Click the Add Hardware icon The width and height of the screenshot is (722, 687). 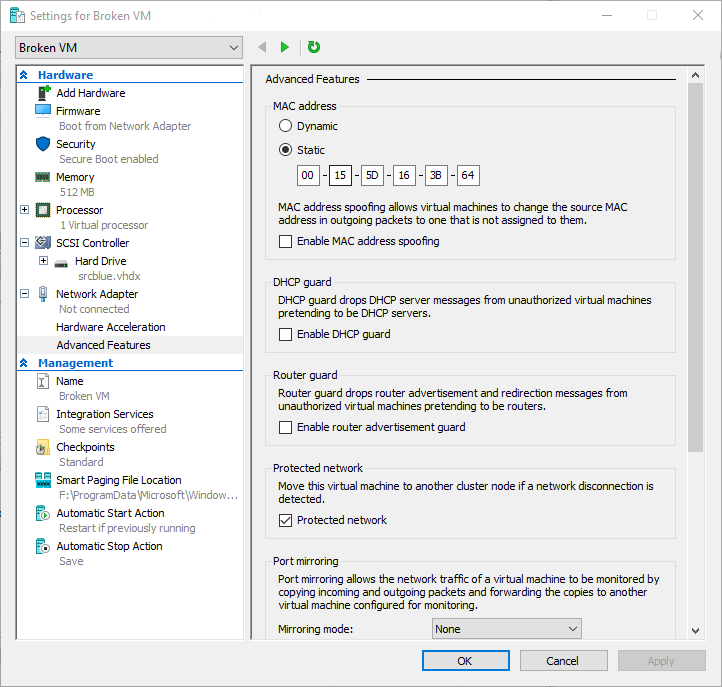coord(44,93)
